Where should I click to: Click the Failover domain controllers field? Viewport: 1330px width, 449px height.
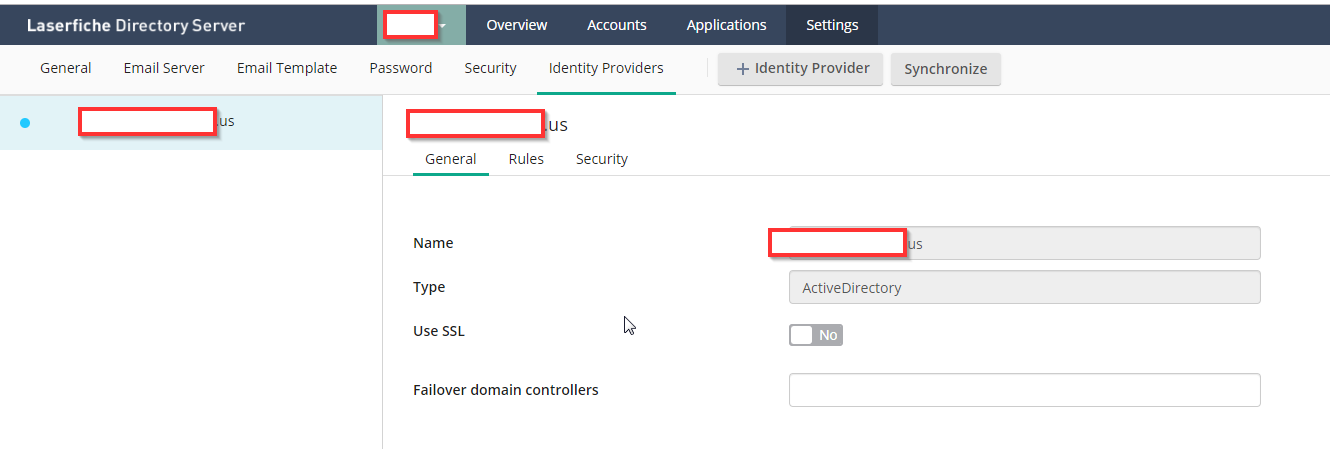(1024, 390)
